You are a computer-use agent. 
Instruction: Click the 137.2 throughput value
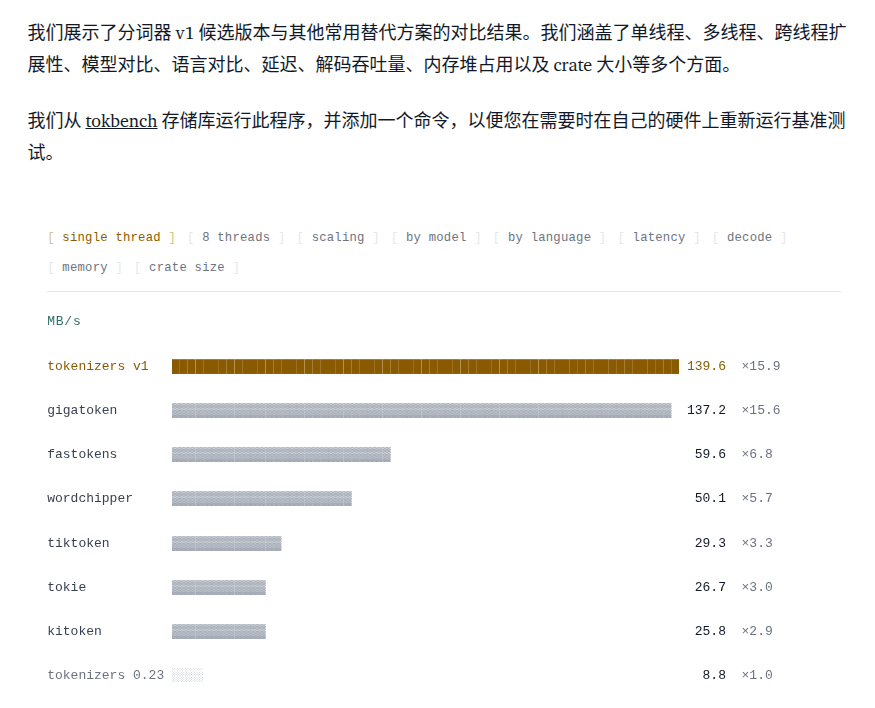[706, 410]
